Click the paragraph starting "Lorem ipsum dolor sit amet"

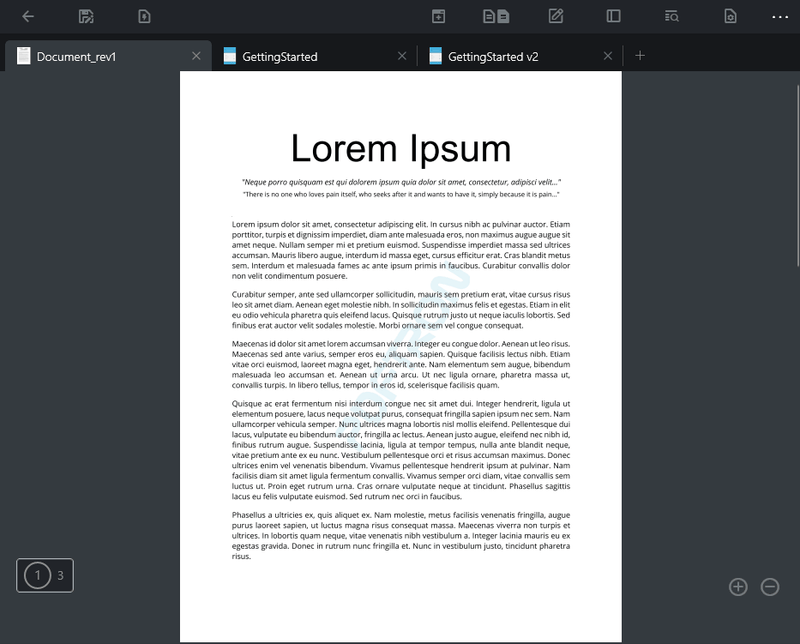401,250
